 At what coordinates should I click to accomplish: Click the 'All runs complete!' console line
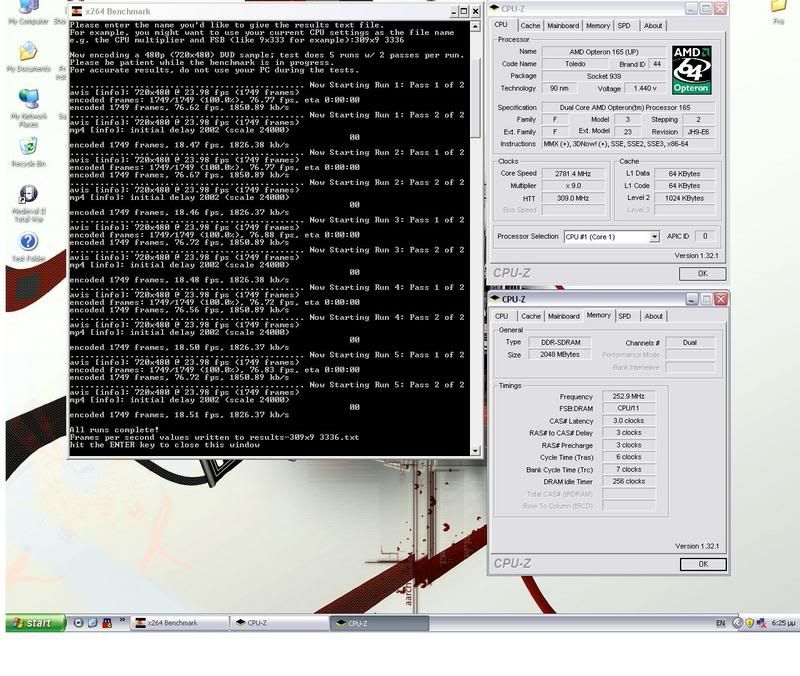(114, 430)
